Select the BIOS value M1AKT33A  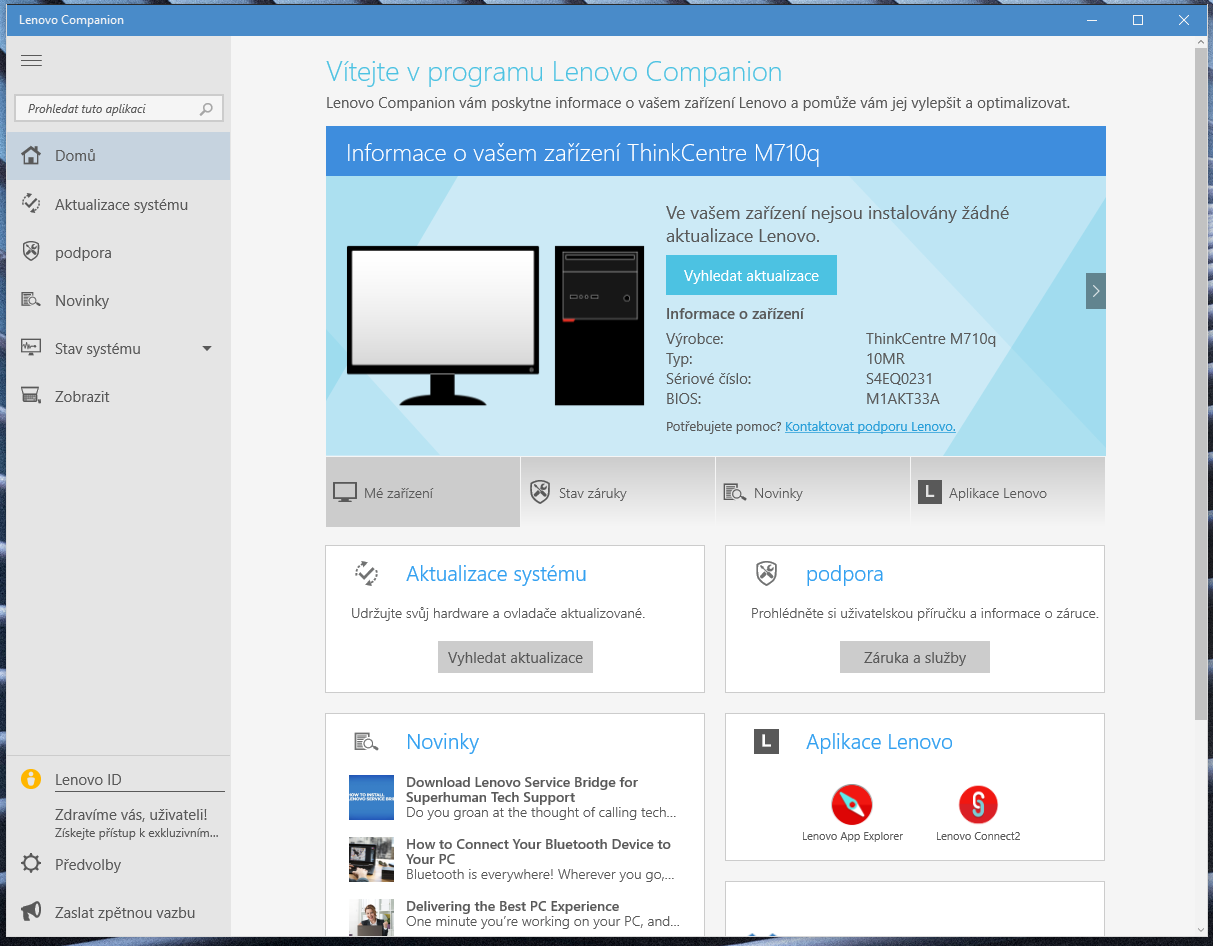[x=902, y=399]
